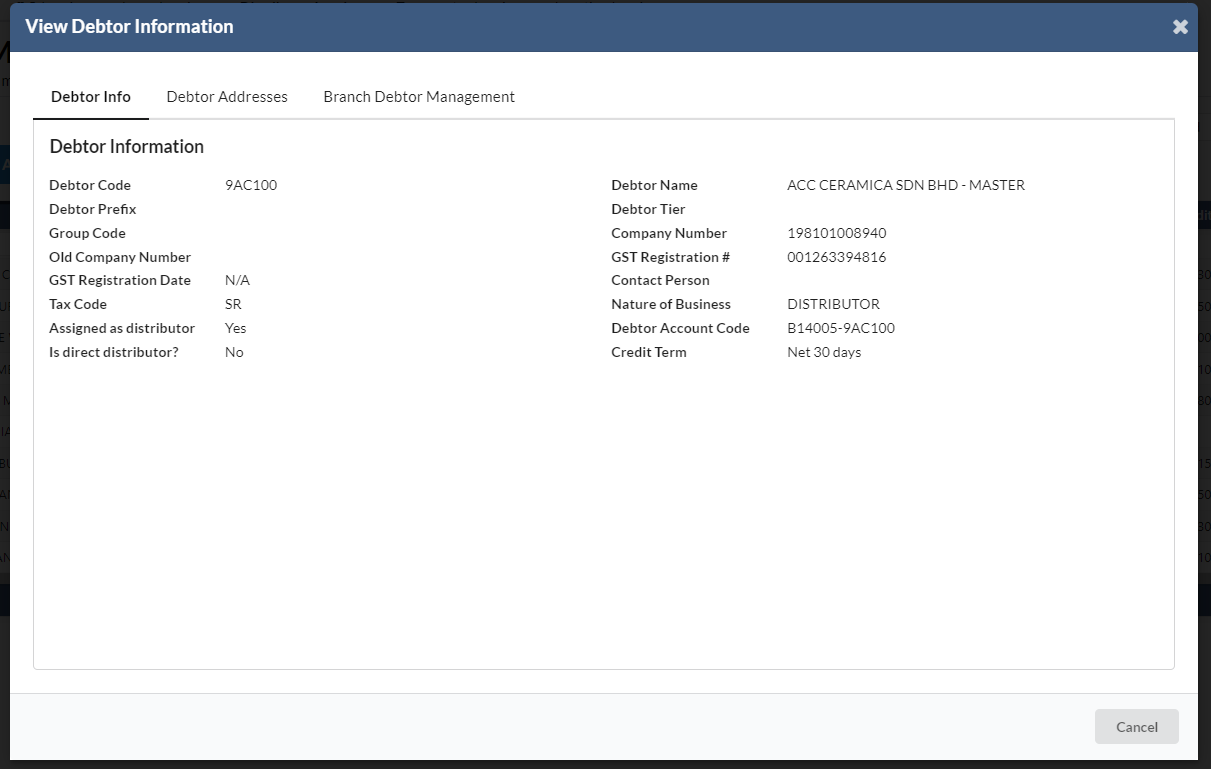The width and height of the screenshot is (1211, 769).
Task: Click the View Debtor Information dialog title
Action: tap(129, 27)
